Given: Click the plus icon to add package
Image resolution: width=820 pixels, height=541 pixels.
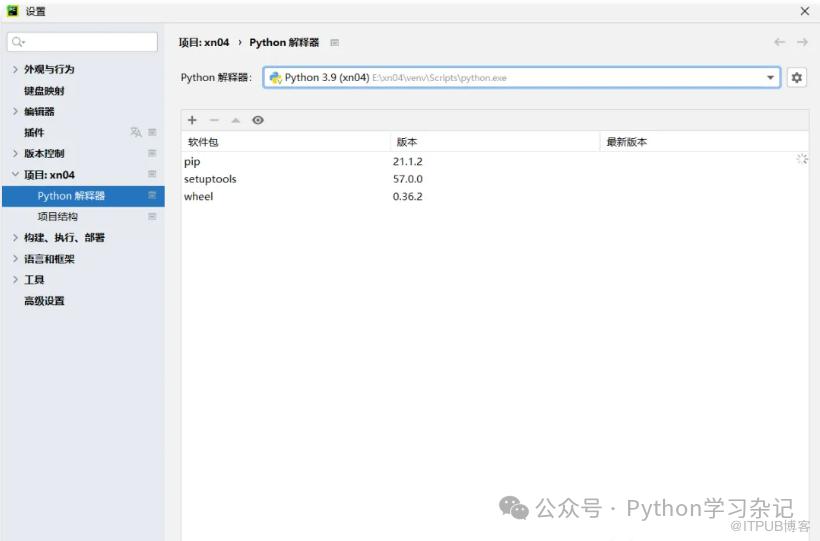Looking at the screenshot, I should click(192, 120).
